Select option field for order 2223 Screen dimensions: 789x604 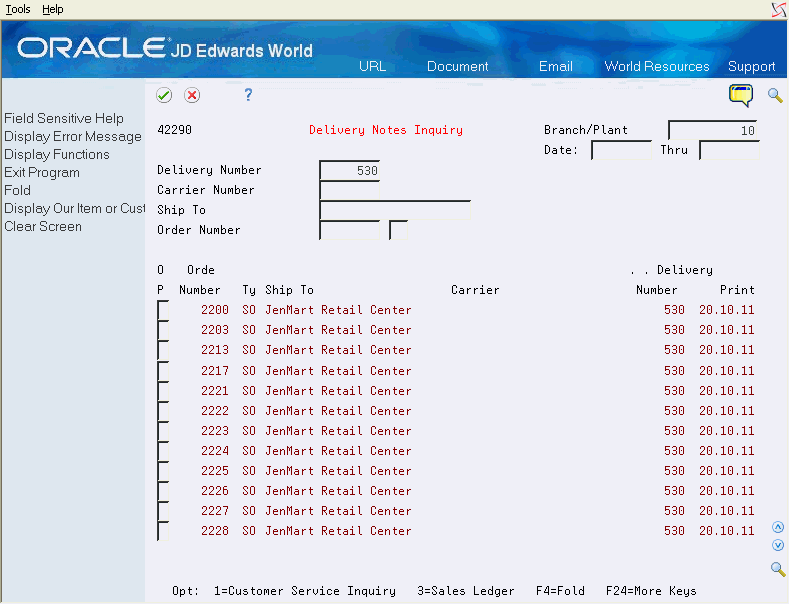coord(163,431)
